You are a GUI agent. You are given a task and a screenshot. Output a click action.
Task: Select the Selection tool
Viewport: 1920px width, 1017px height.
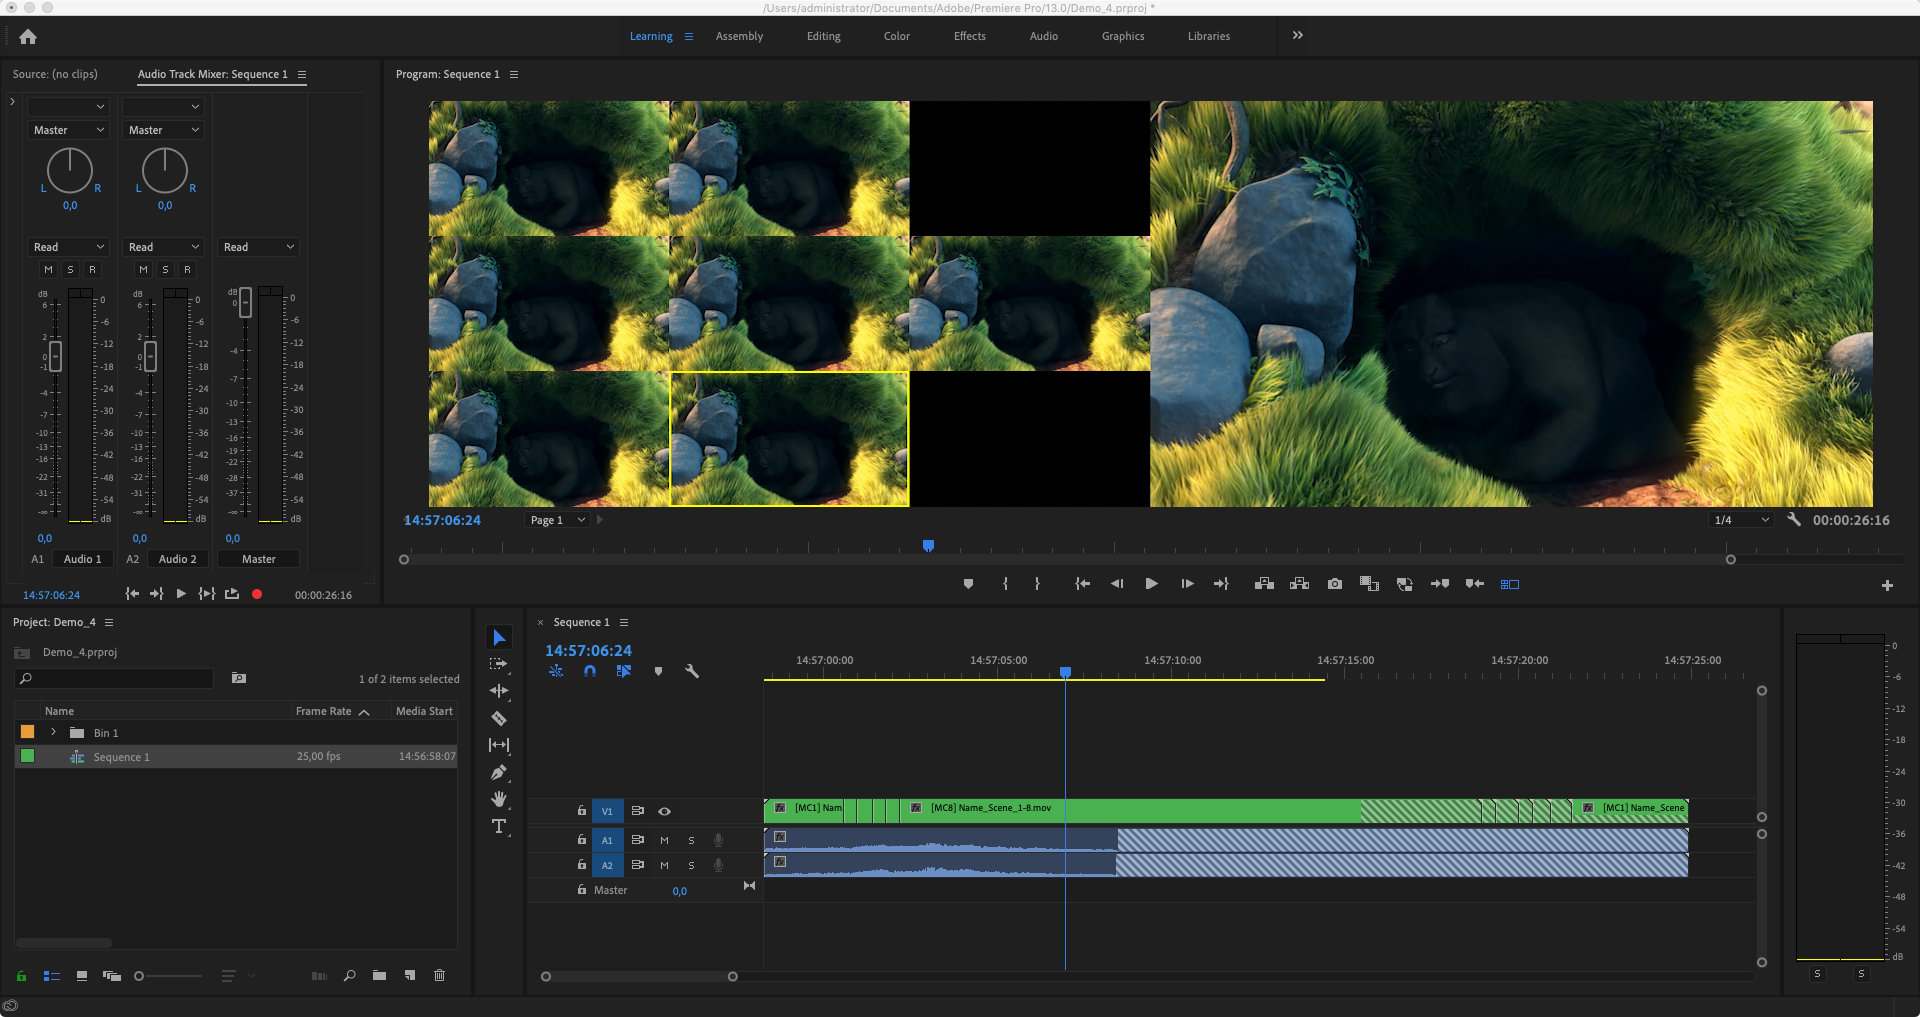click(x=499, y=638)
